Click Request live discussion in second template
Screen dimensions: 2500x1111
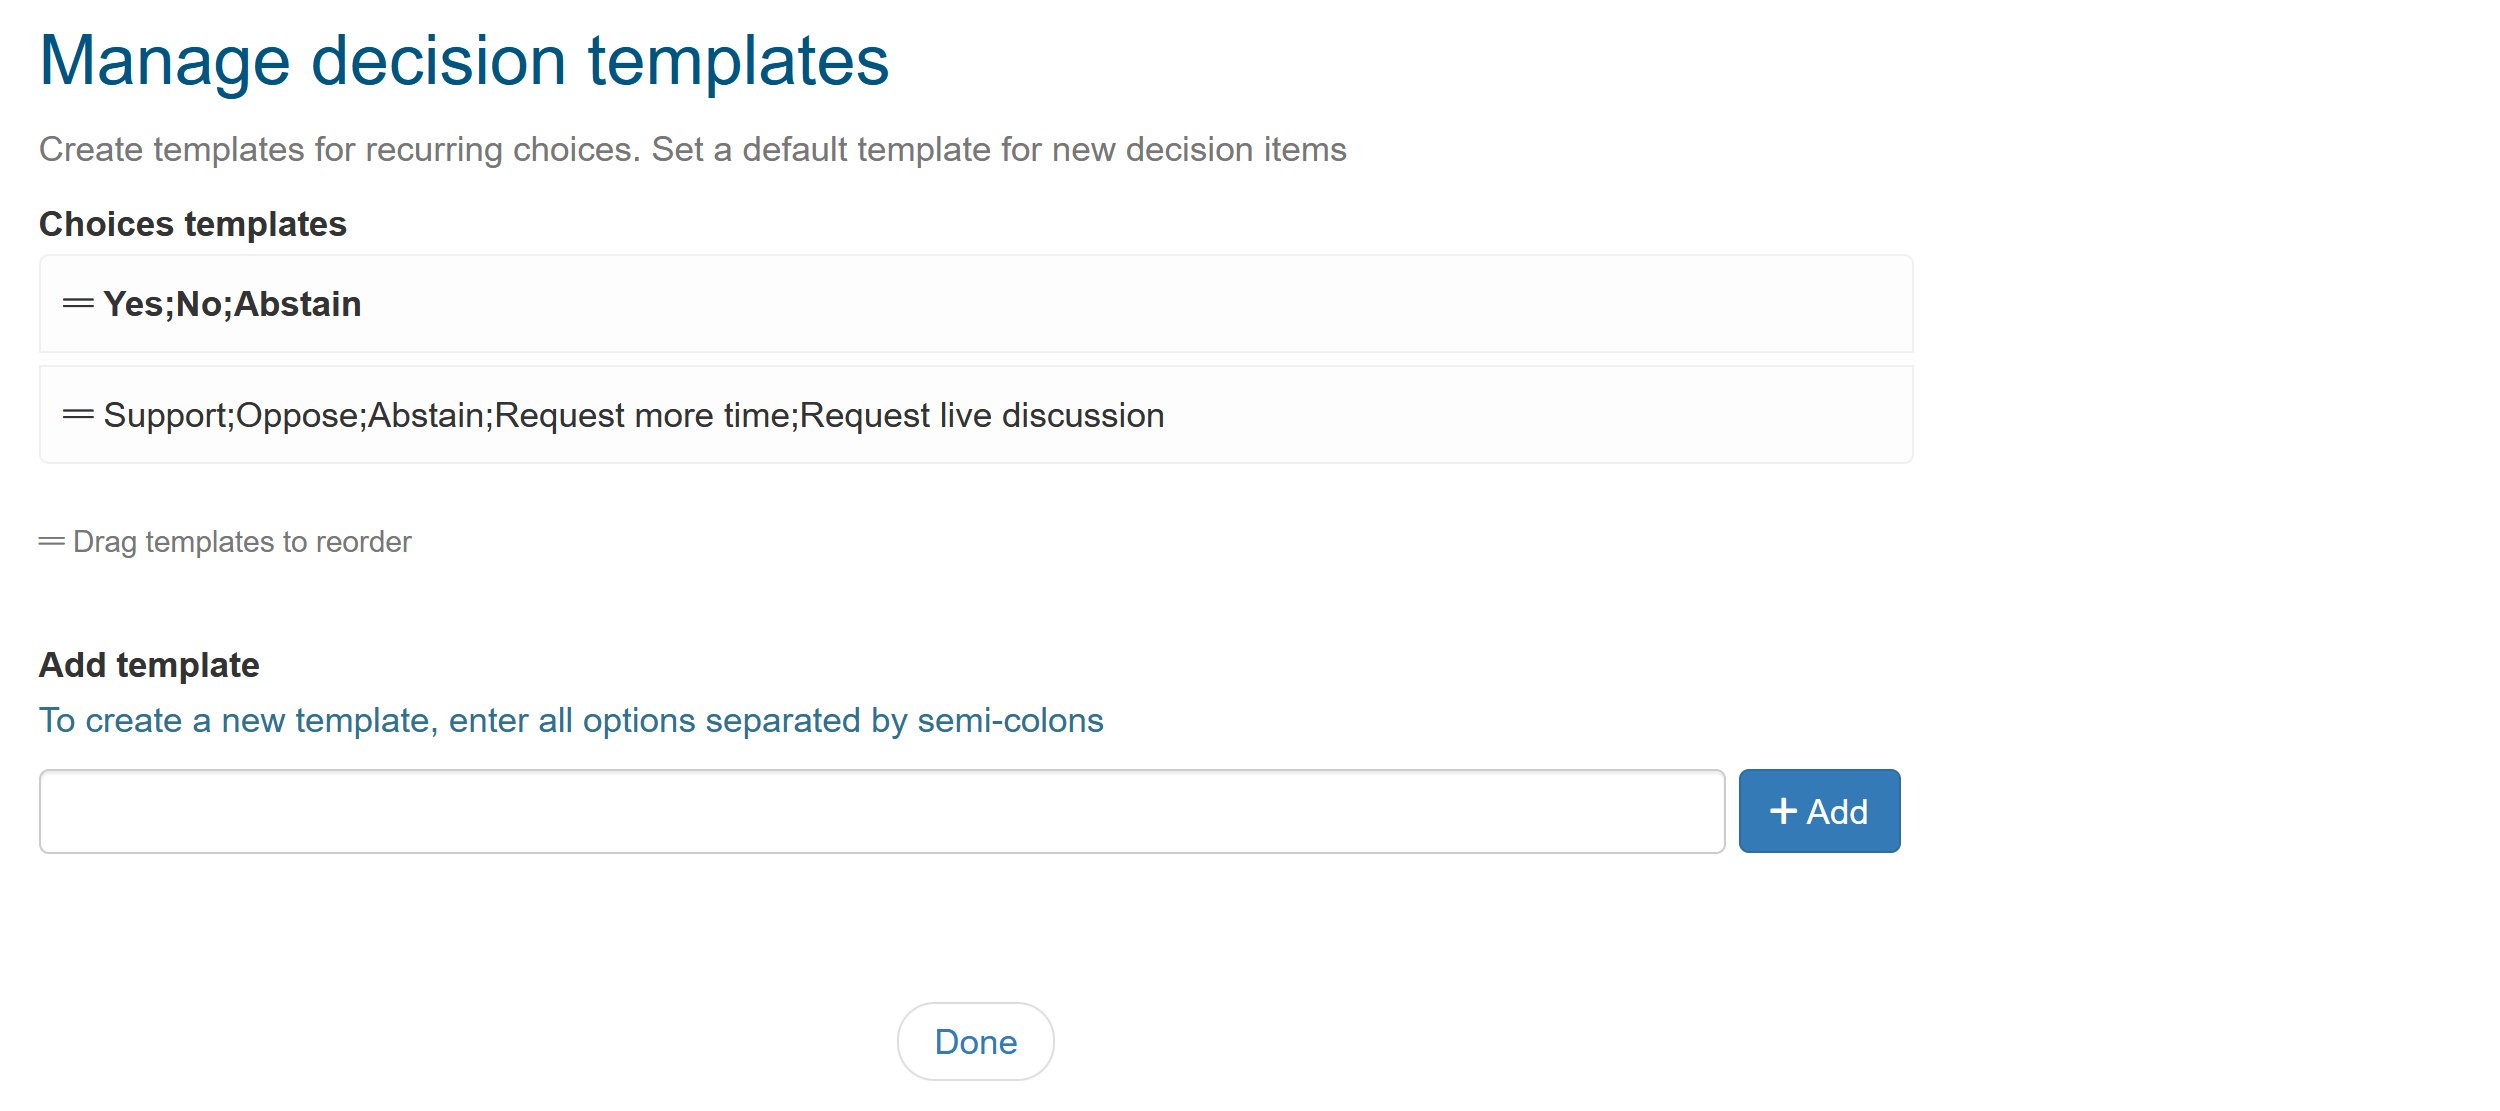click(x=982, y=415)
